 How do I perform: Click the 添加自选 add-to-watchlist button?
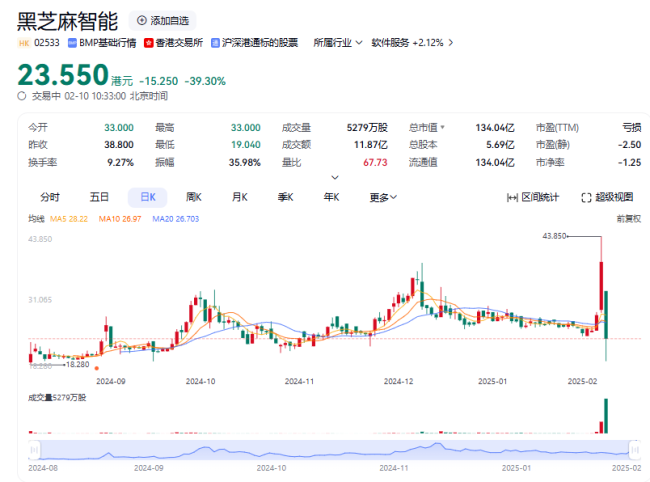click(x=162, y=20)
